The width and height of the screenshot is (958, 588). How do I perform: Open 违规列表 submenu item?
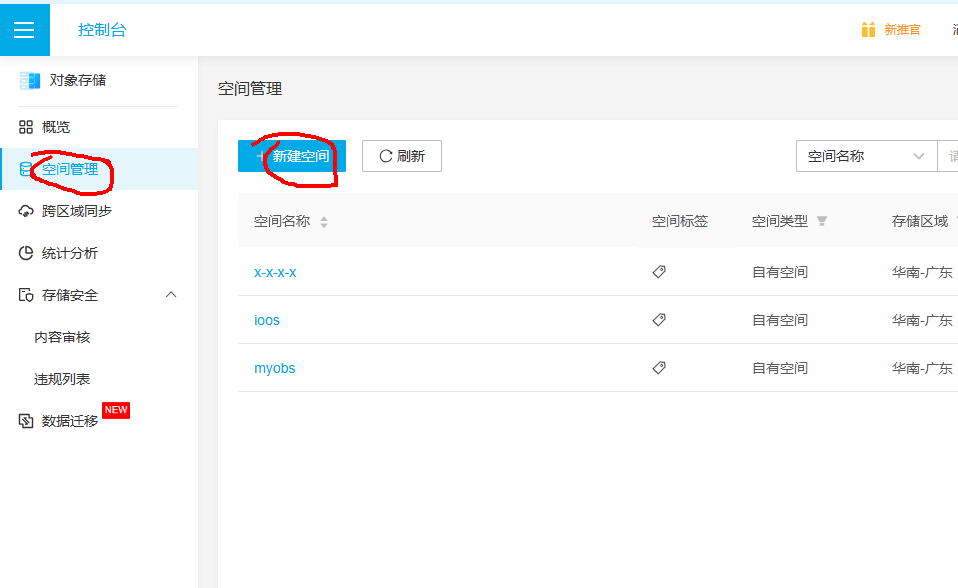pos(62,379)
